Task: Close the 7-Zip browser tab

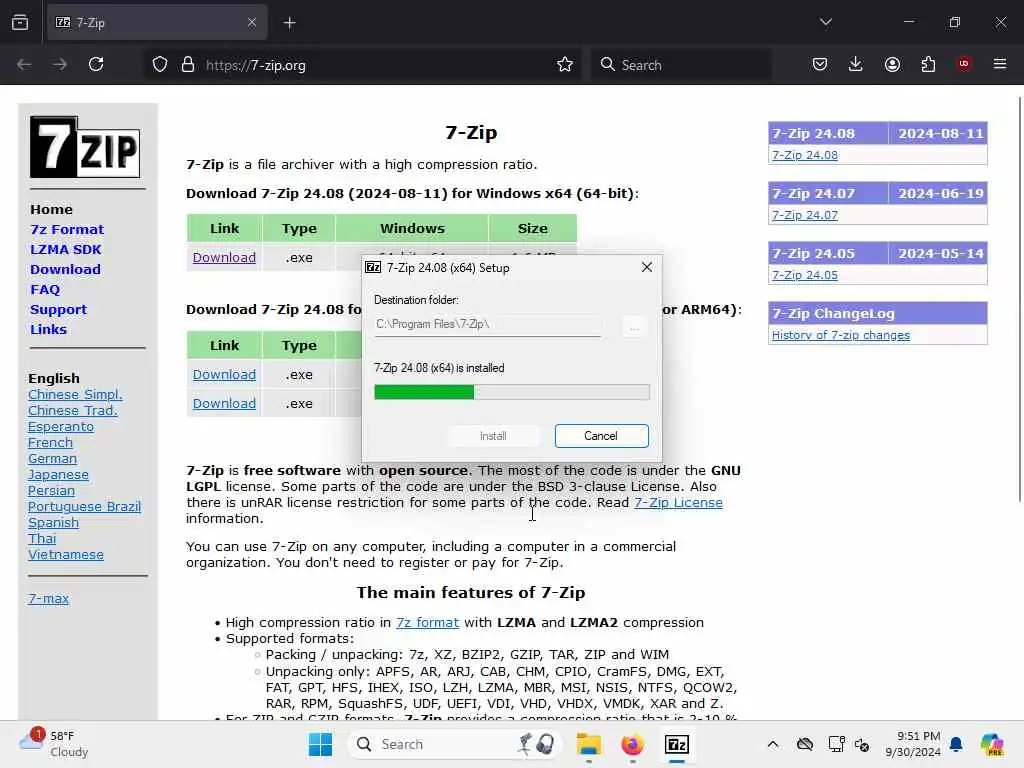Action: tap(252, 22)
